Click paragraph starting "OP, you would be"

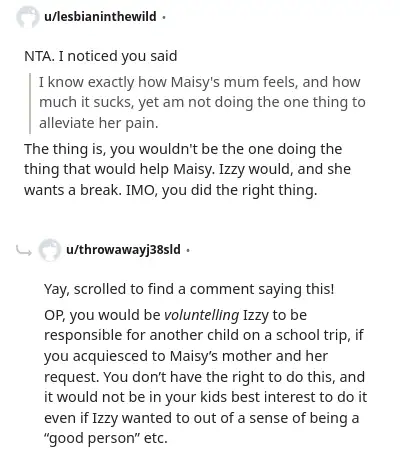[205, 377]
